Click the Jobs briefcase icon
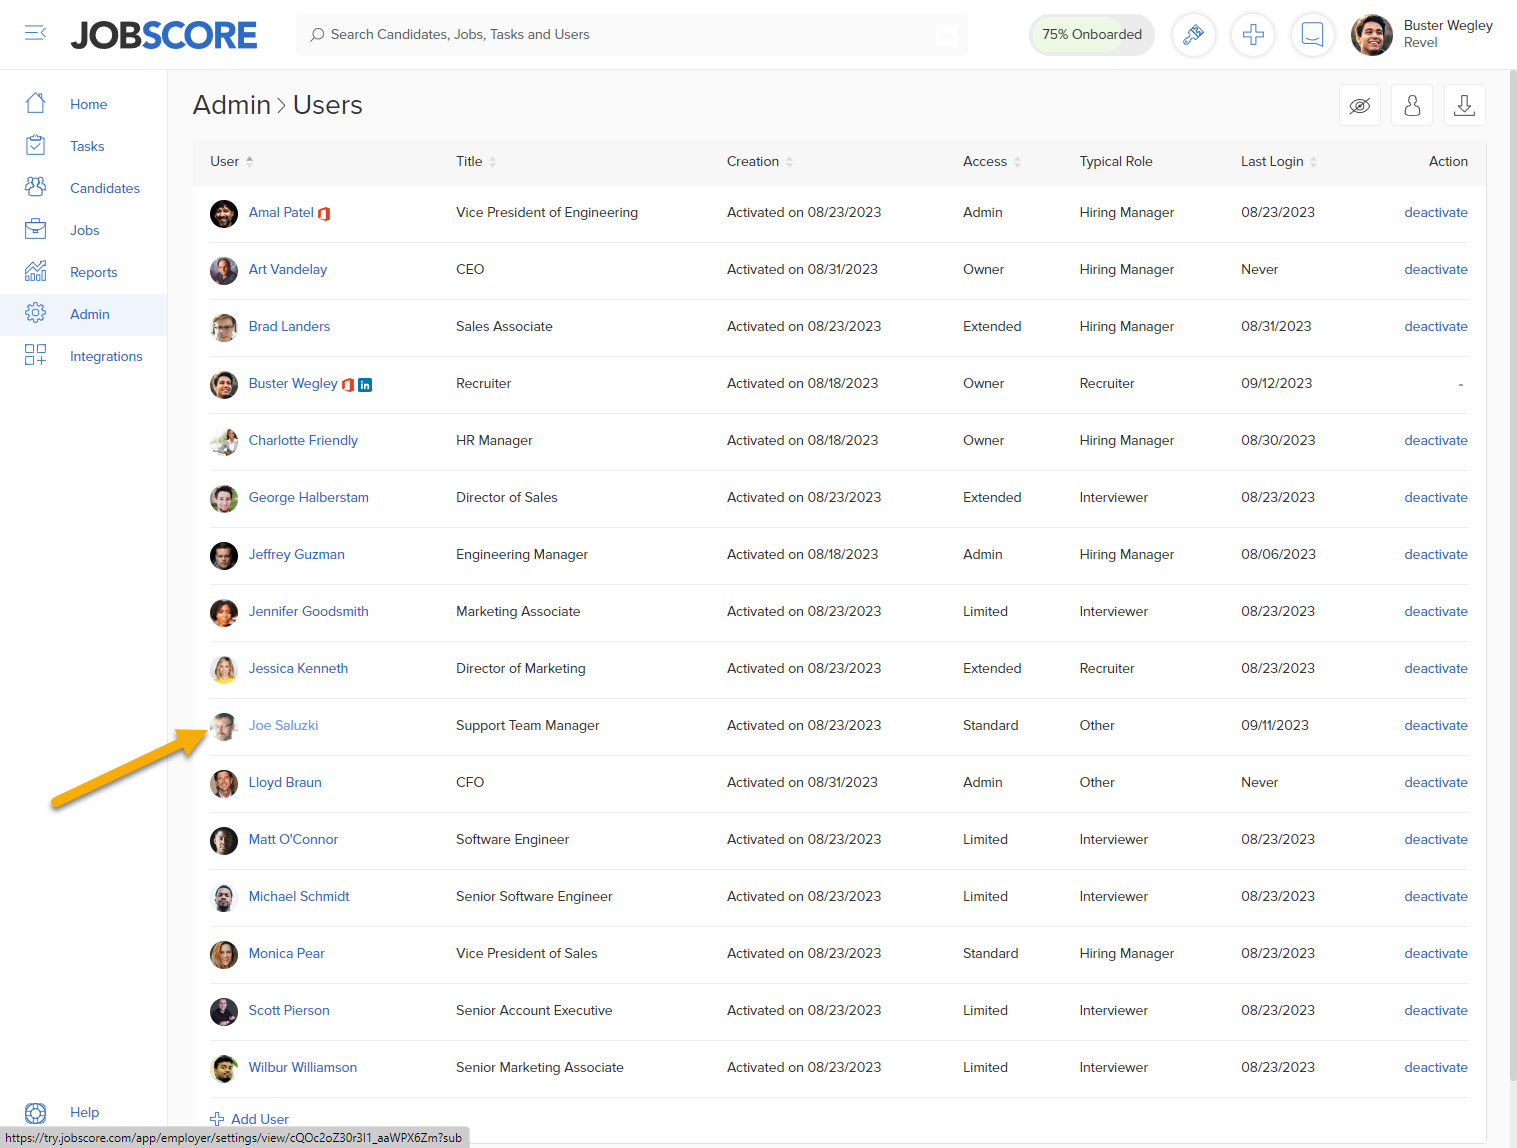 click(35, 229)
